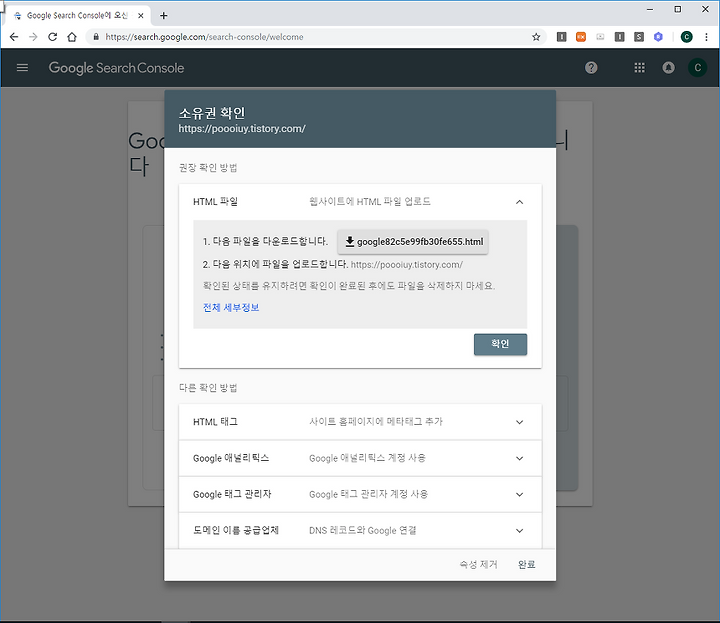720x623 pixels.
Task: Show notifications bell icon
Action: coord(668,68)
